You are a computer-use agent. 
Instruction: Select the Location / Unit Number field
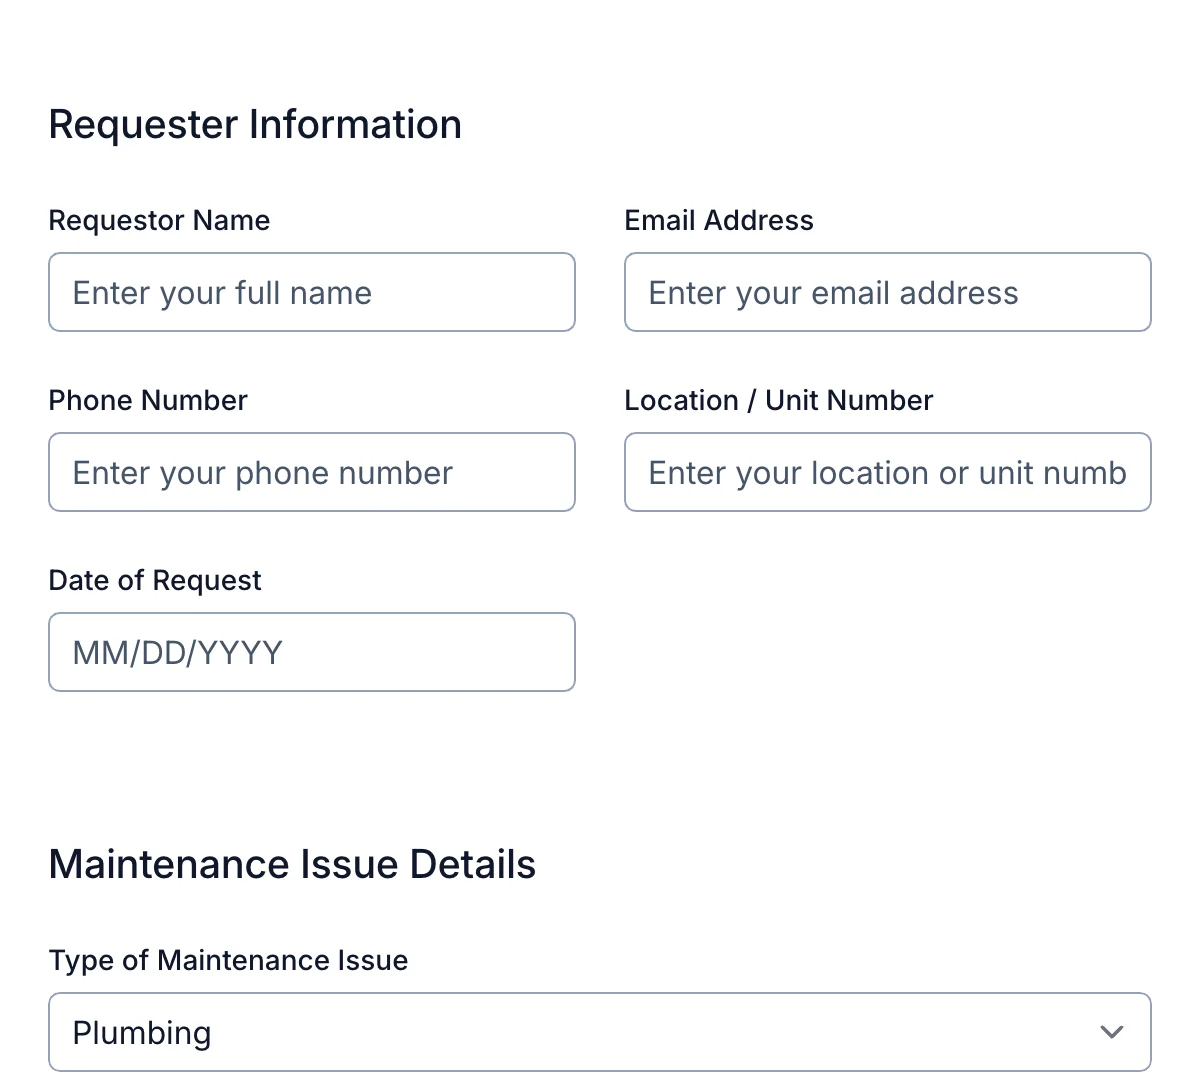point(888,472)
